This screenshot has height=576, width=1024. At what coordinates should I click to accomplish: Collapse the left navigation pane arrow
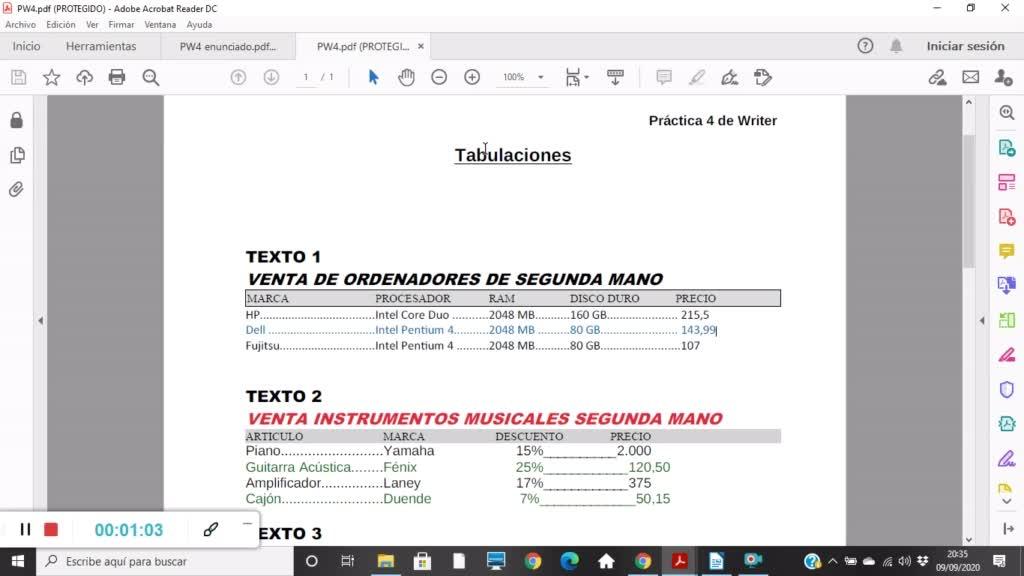(x=40, y=321)
